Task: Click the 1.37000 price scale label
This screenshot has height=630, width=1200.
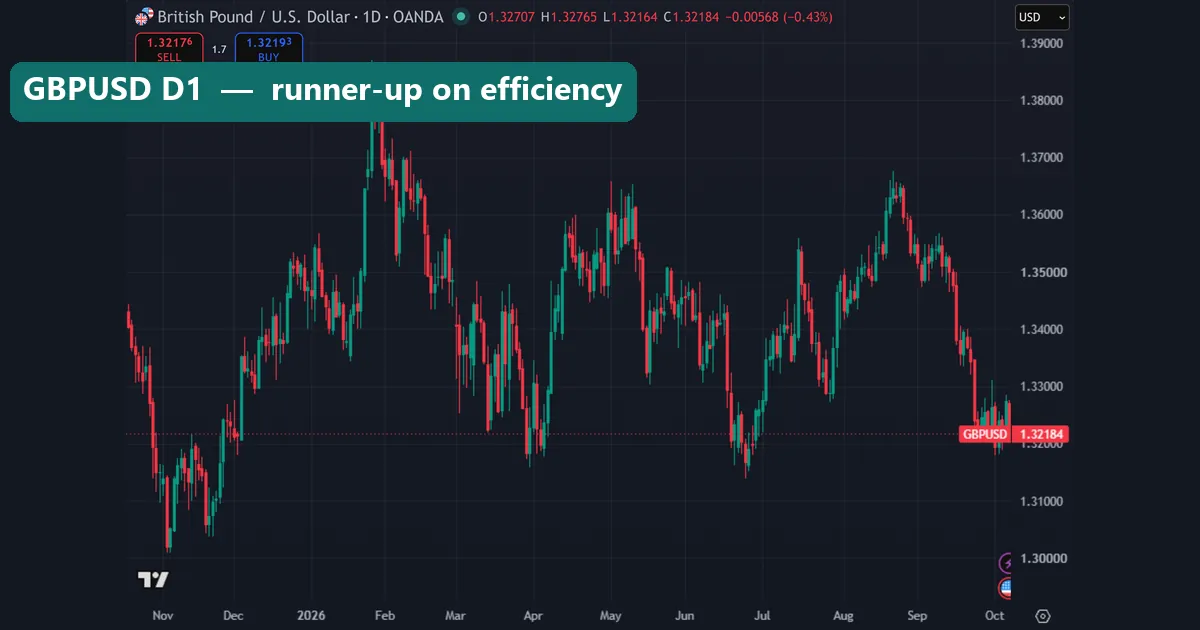Action: [1041, 157]
